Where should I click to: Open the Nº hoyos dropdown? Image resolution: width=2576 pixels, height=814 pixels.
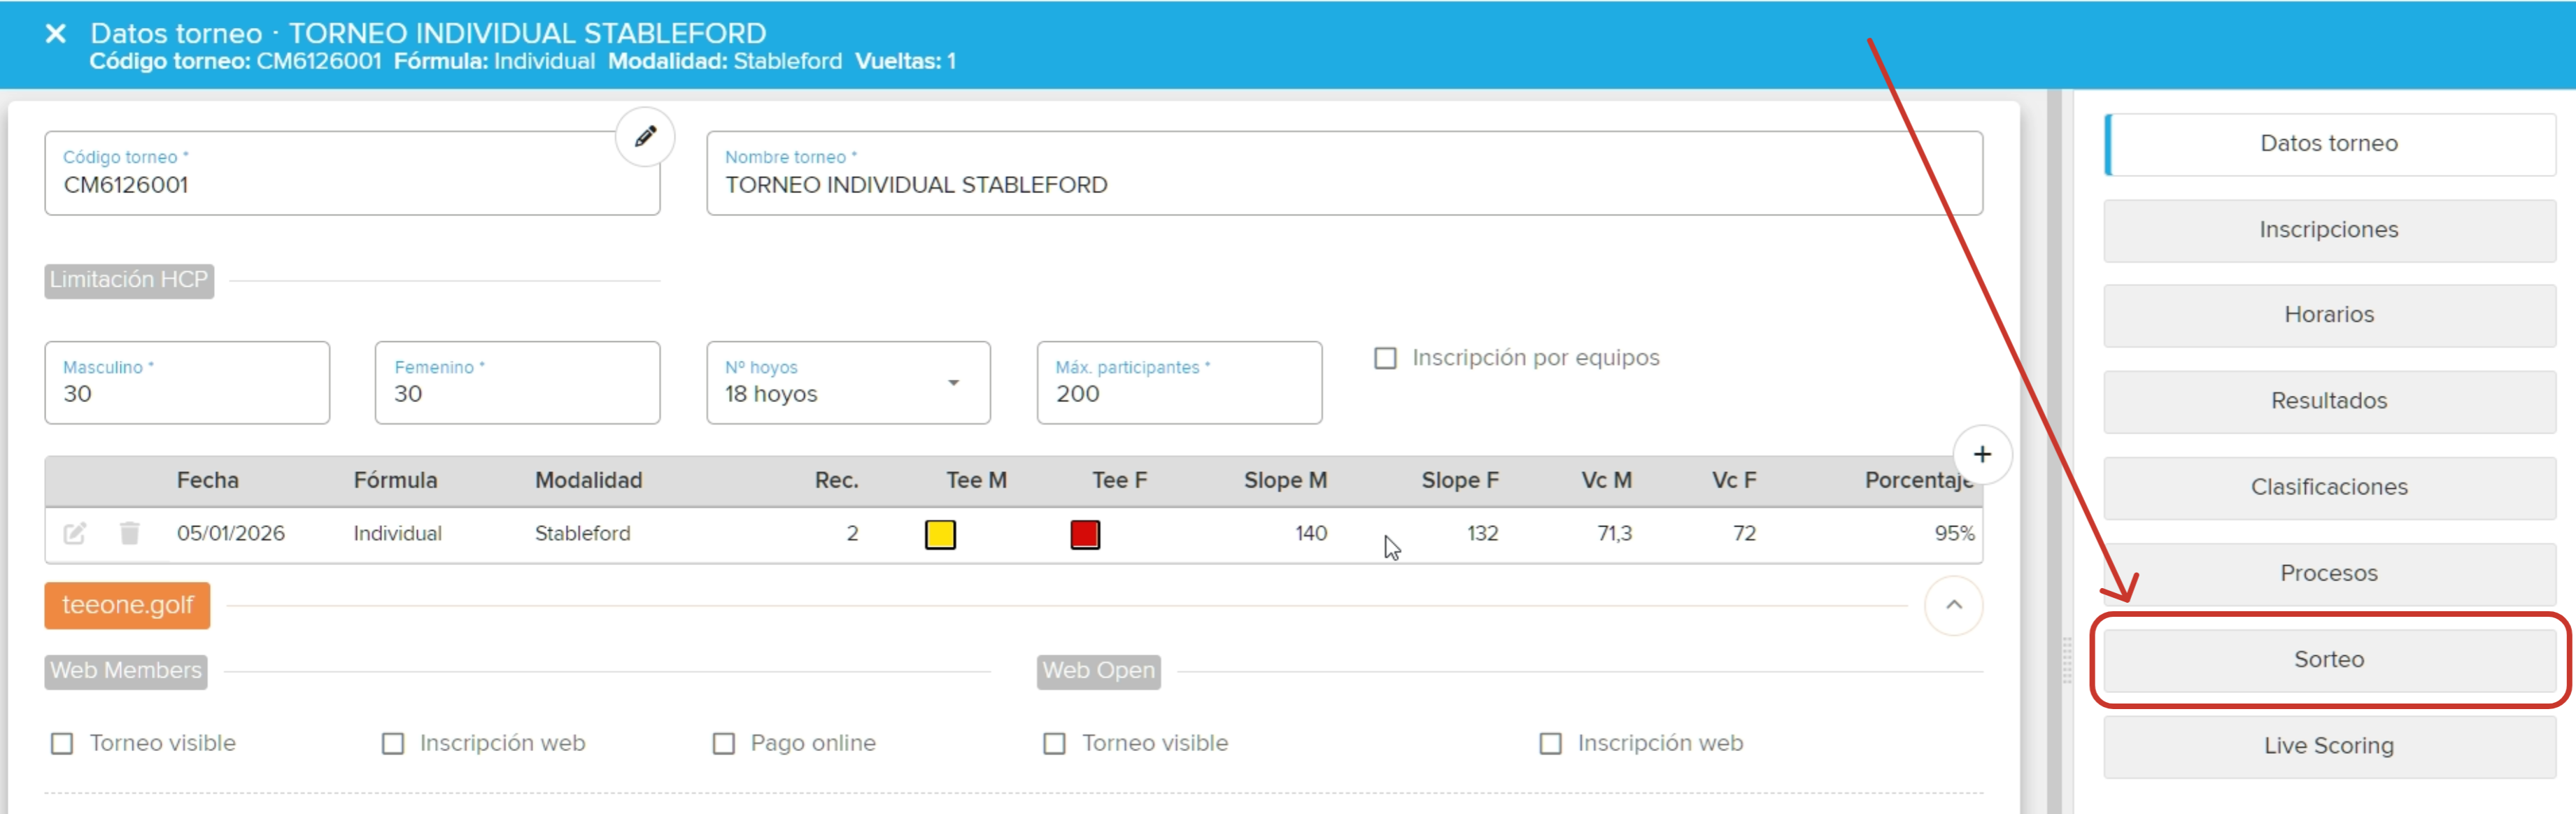pos(848,383)
